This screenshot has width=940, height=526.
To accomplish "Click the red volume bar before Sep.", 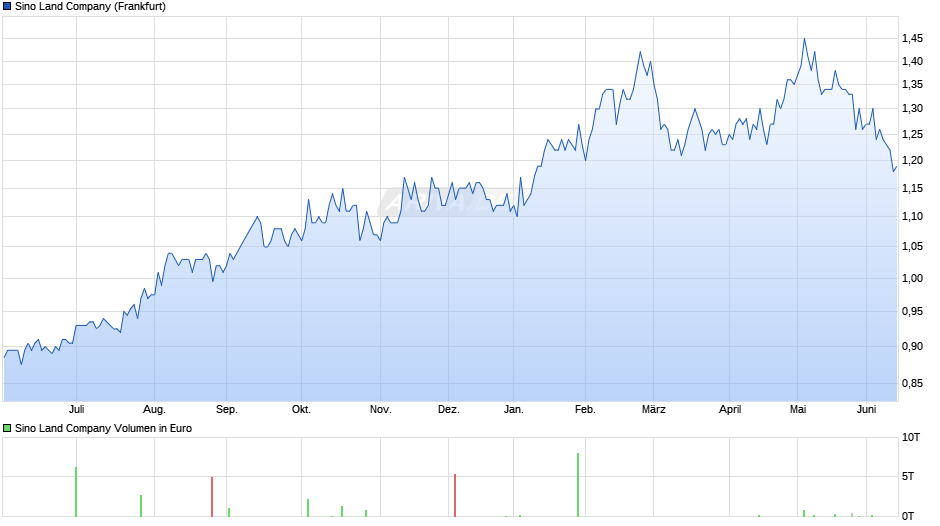I will pos(212,497).
